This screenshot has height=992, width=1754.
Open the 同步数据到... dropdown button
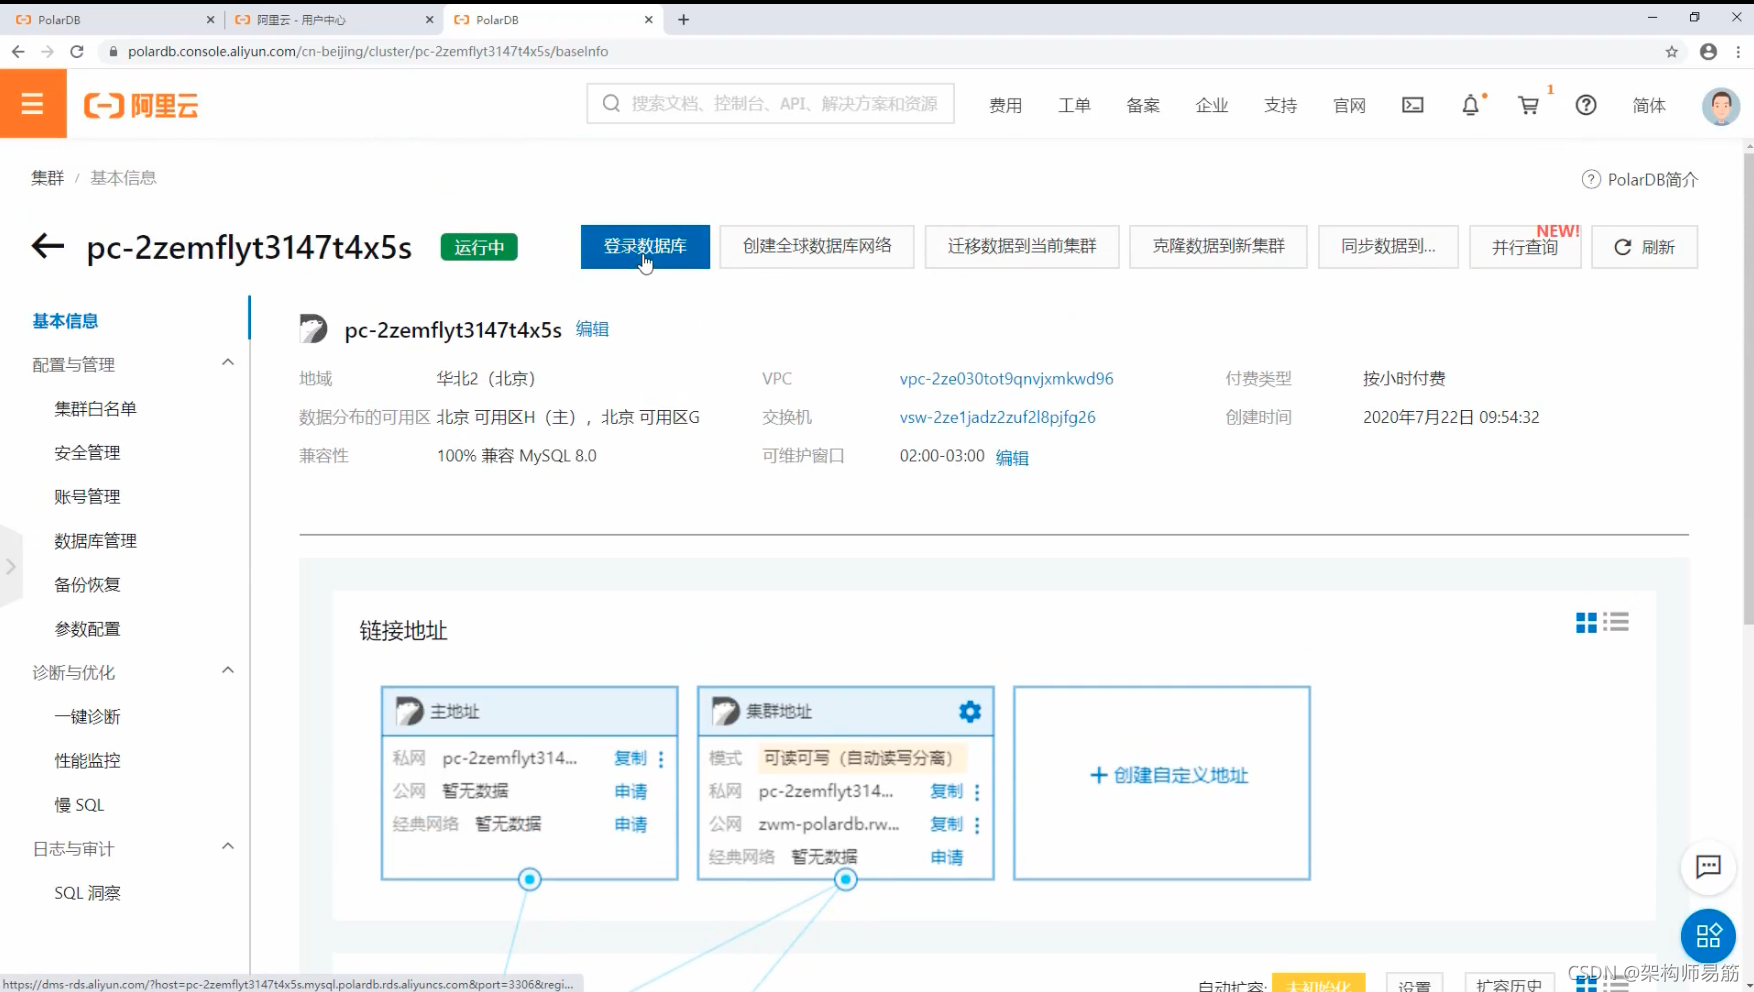point(1388,246)
